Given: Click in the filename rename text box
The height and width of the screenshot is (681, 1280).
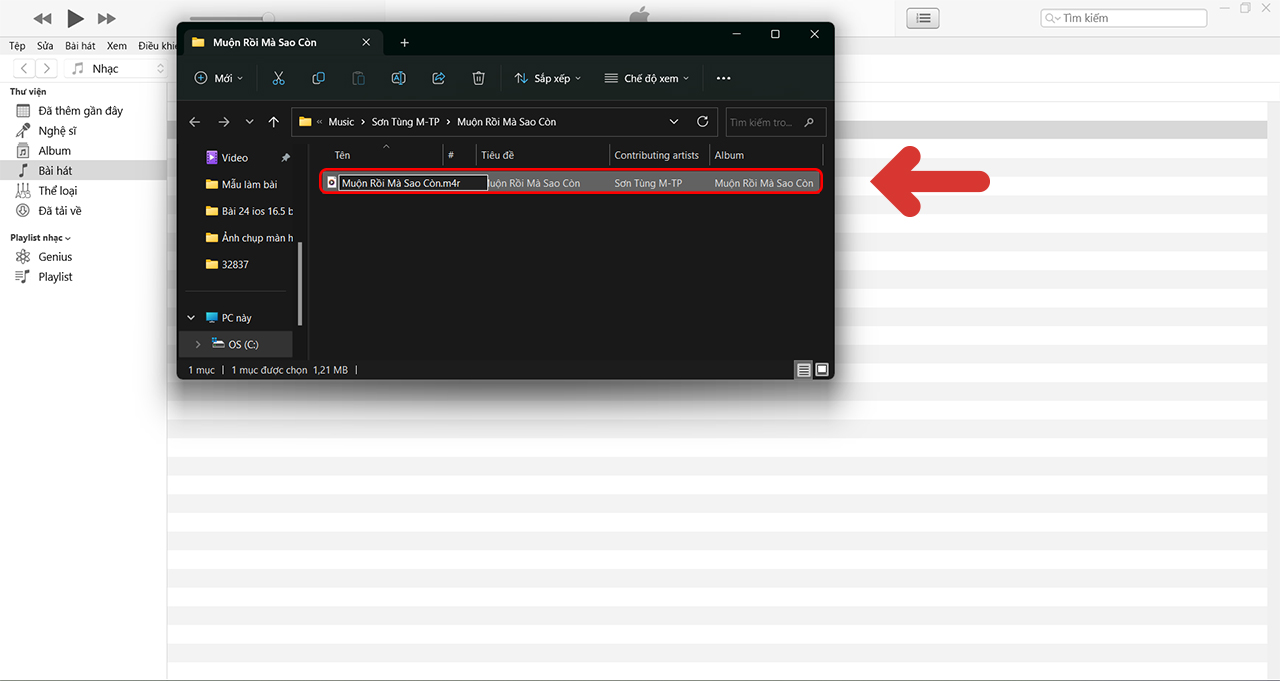Looking at the screenshot, I should tap(412, 183).
